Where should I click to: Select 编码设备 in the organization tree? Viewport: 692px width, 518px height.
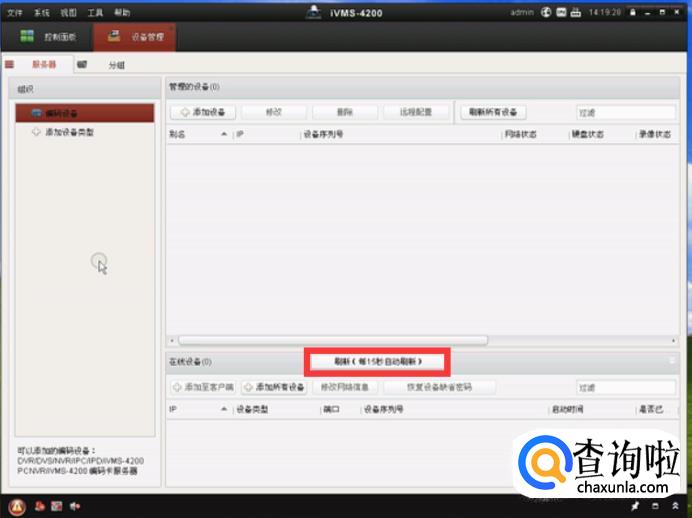85,113
